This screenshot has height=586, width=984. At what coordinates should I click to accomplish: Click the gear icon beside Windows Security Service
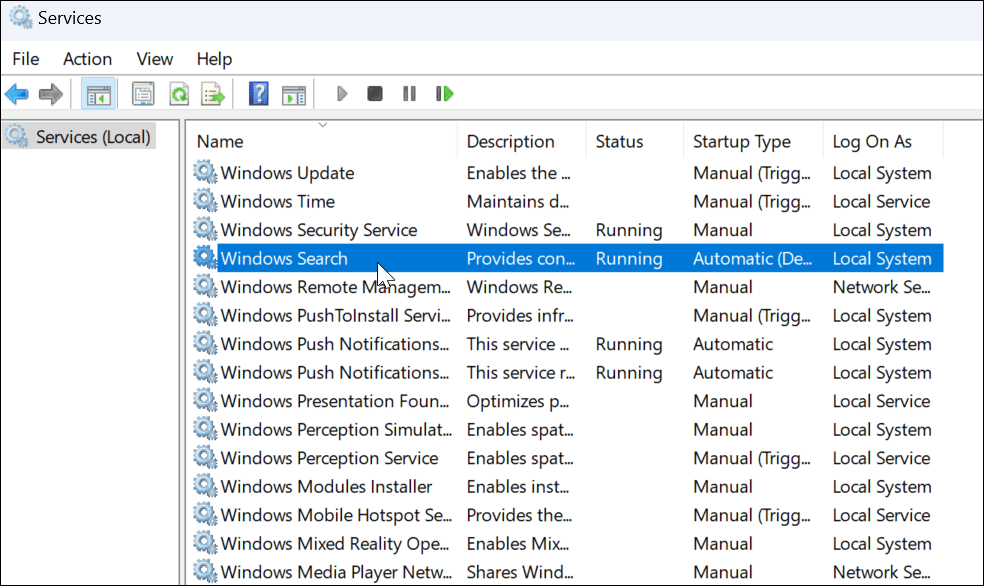205,229
